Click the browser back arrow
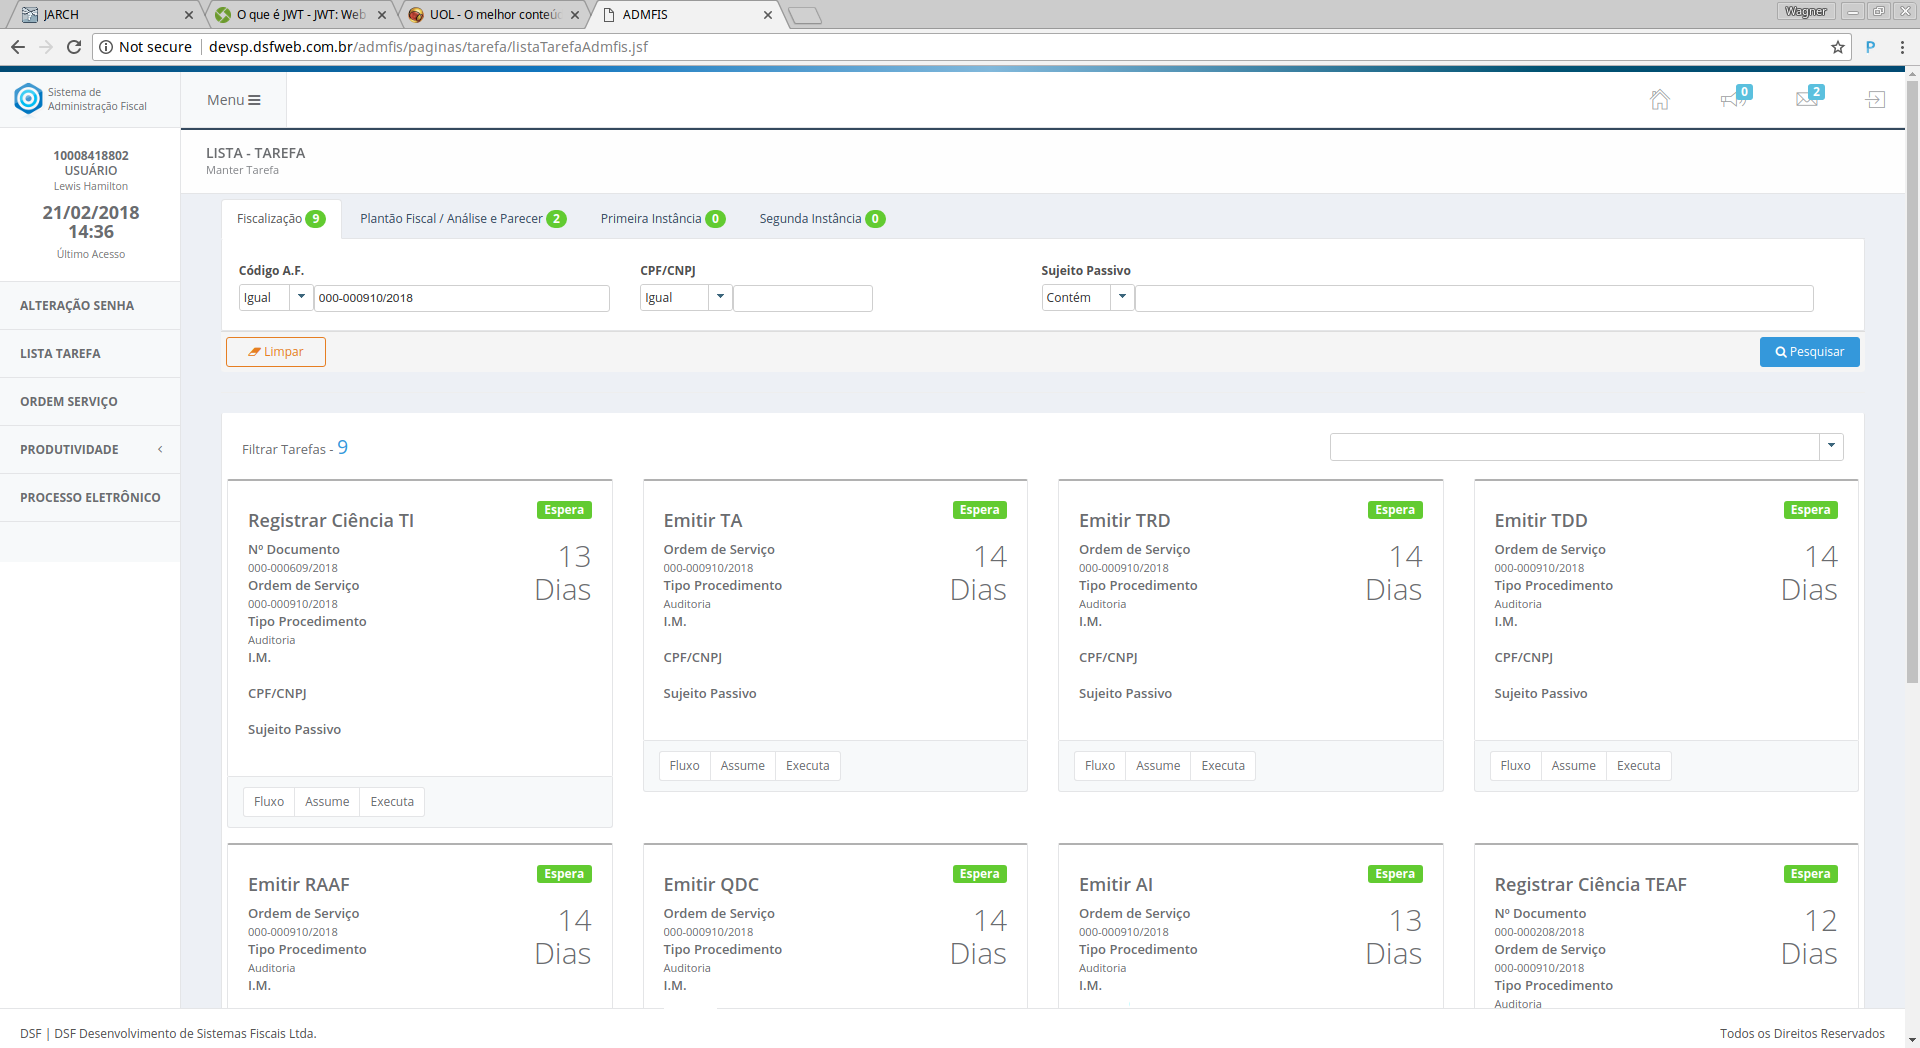The image size is (1920, 1048). pyautogui.click(x=18, y=47)
